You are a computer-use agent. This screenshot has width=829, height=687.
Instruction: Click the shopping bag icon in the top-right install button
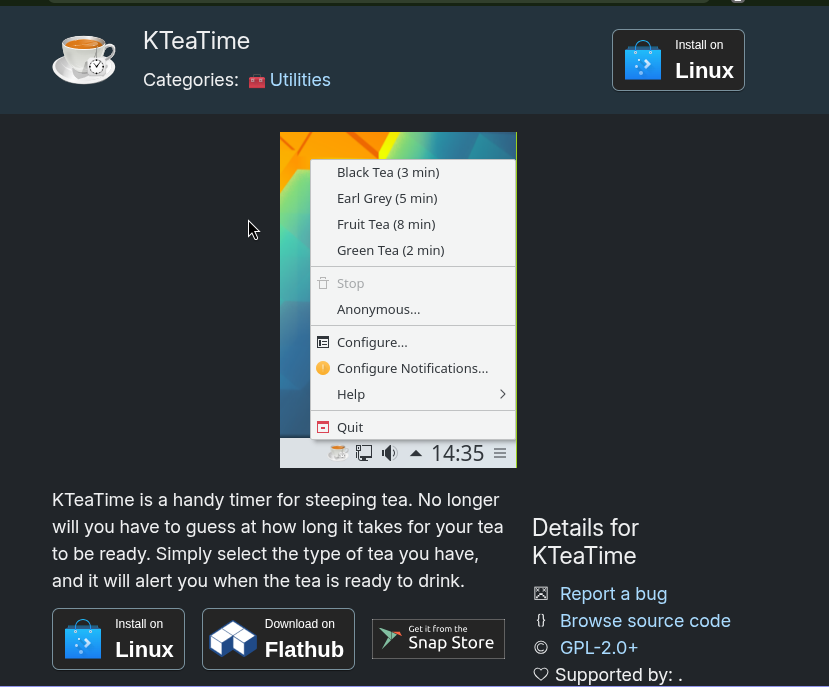pos(643,60)
